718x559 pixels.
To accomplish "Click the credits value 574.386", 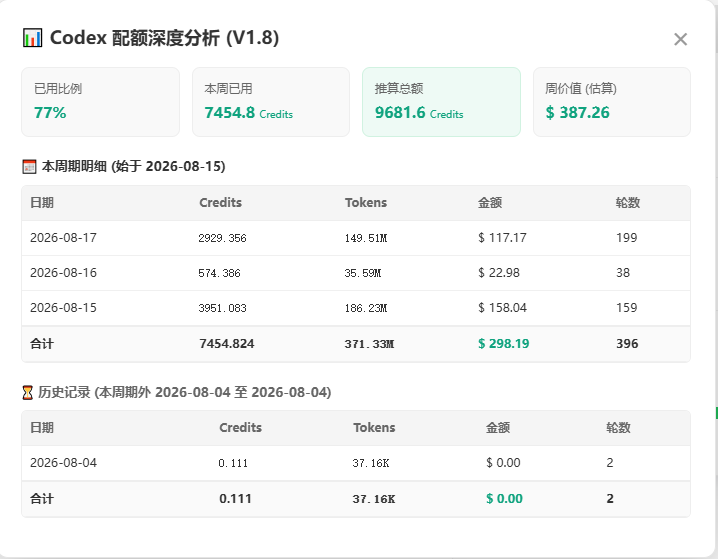I will pyautogui.click(x=219, y=273).
